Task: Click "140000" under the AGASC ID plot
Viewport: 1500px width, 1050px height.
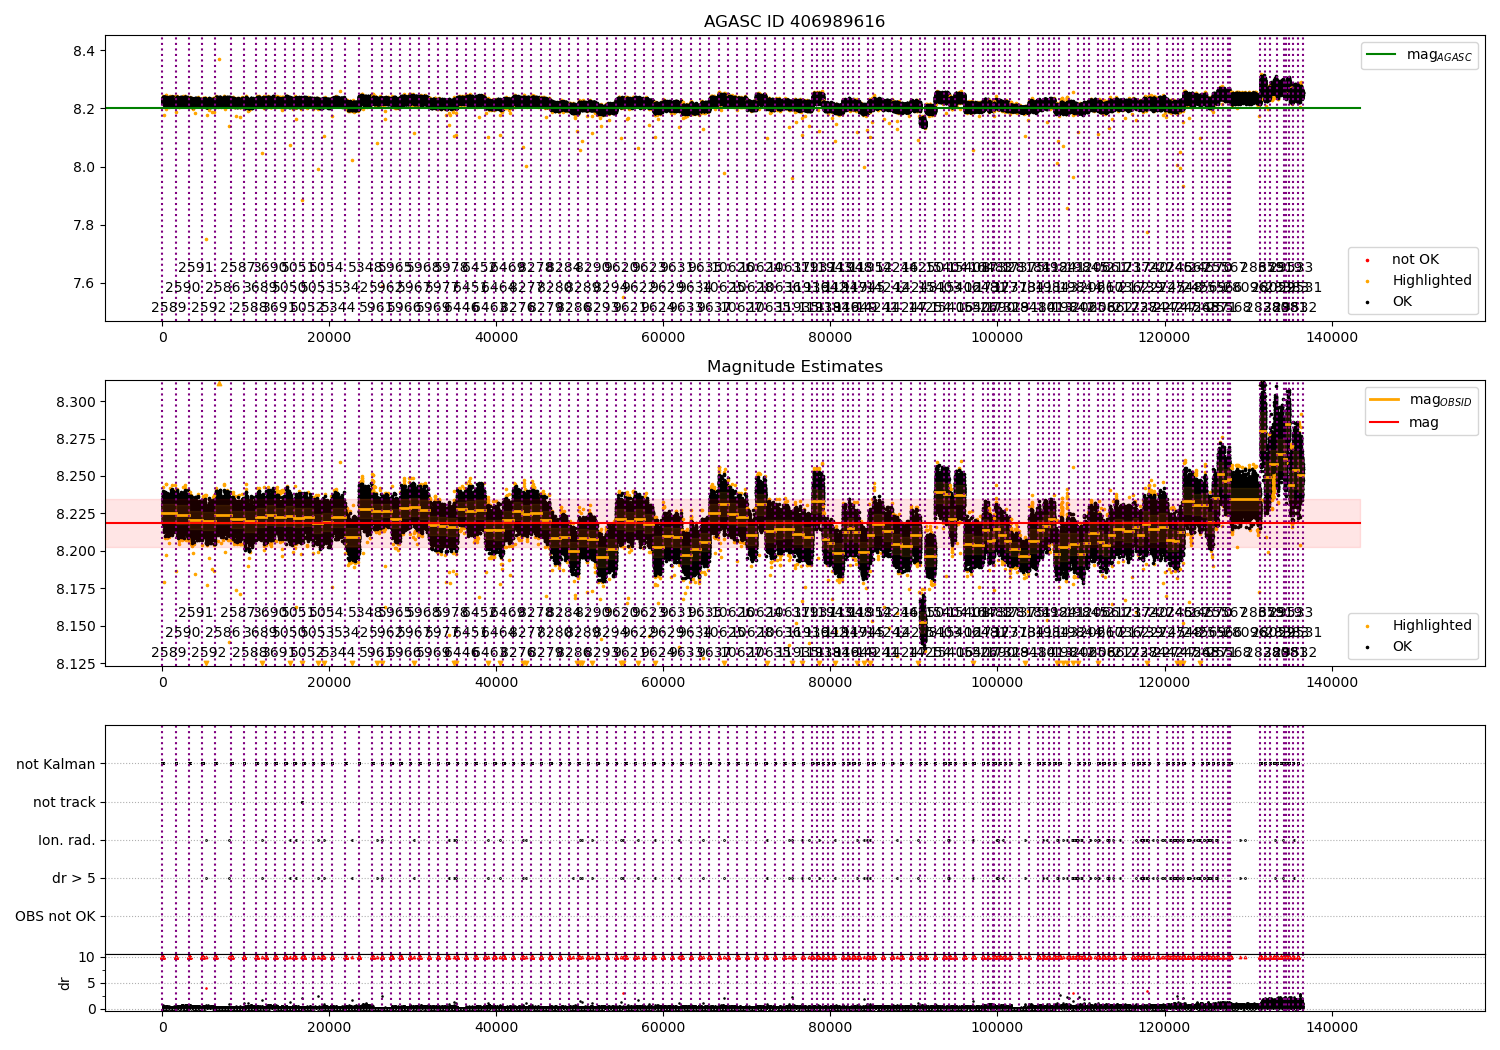Action: click(x=1332, y=338)
